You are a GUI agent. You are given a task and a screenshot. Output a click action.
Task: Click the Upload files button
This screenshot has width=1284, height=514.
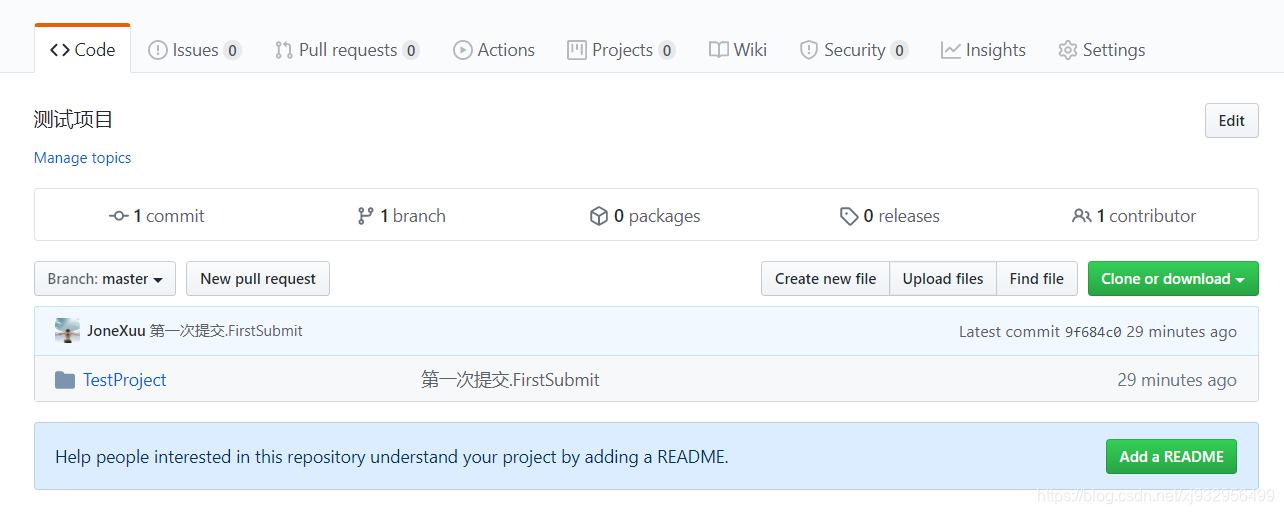pos(943,279)
